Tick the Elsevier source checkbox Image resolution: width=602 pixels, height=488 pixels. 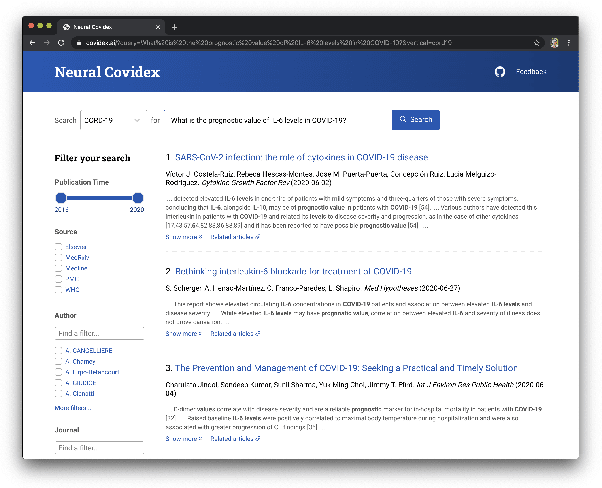(58, 246)
